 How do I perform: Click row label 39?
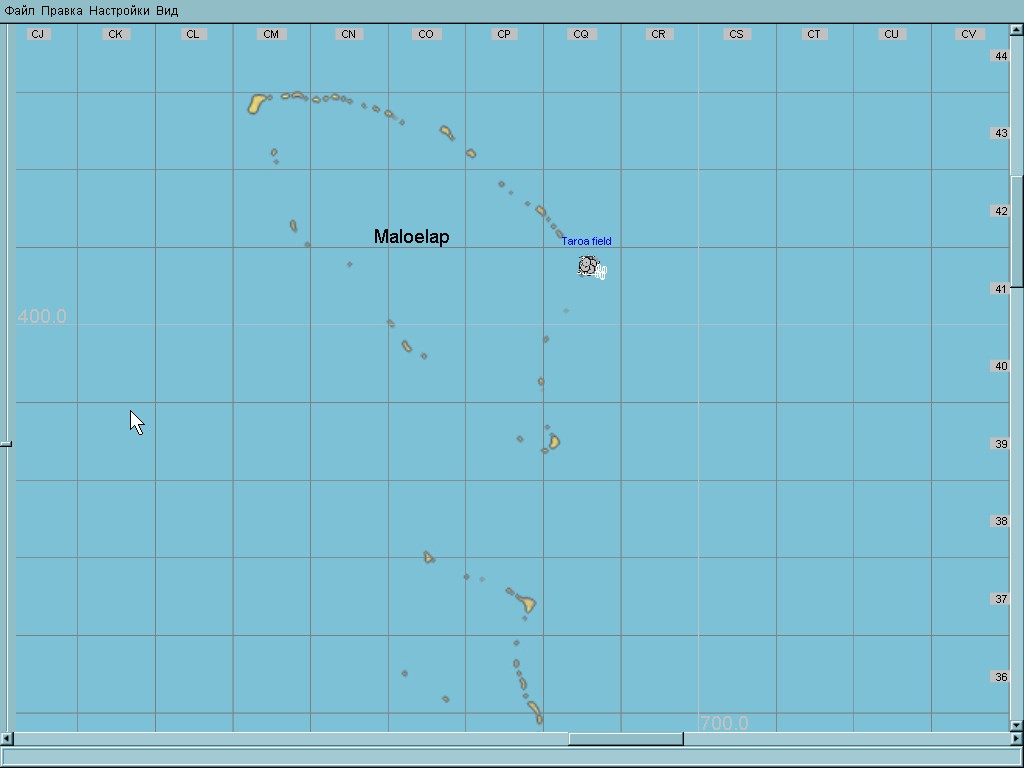(x=1000, y=444)
